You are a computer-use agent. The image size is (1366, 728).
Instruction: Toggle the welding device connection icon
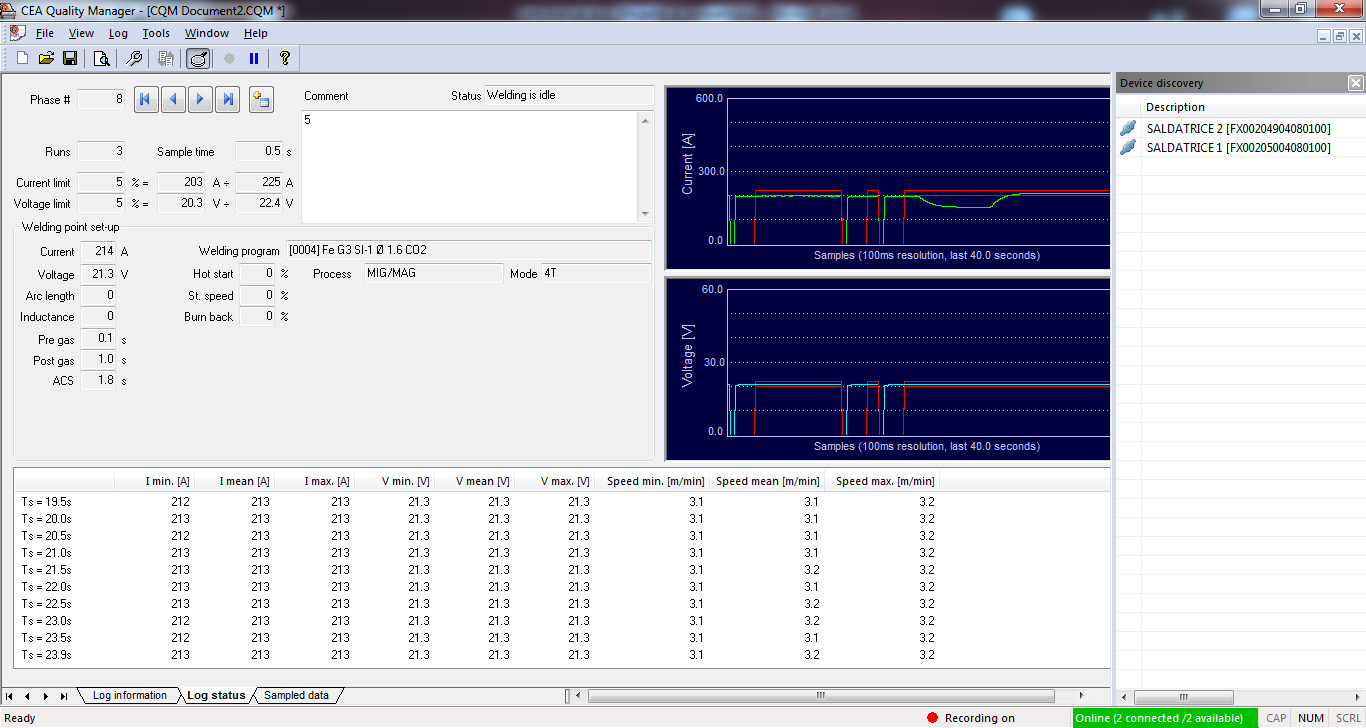click(198, 58)
